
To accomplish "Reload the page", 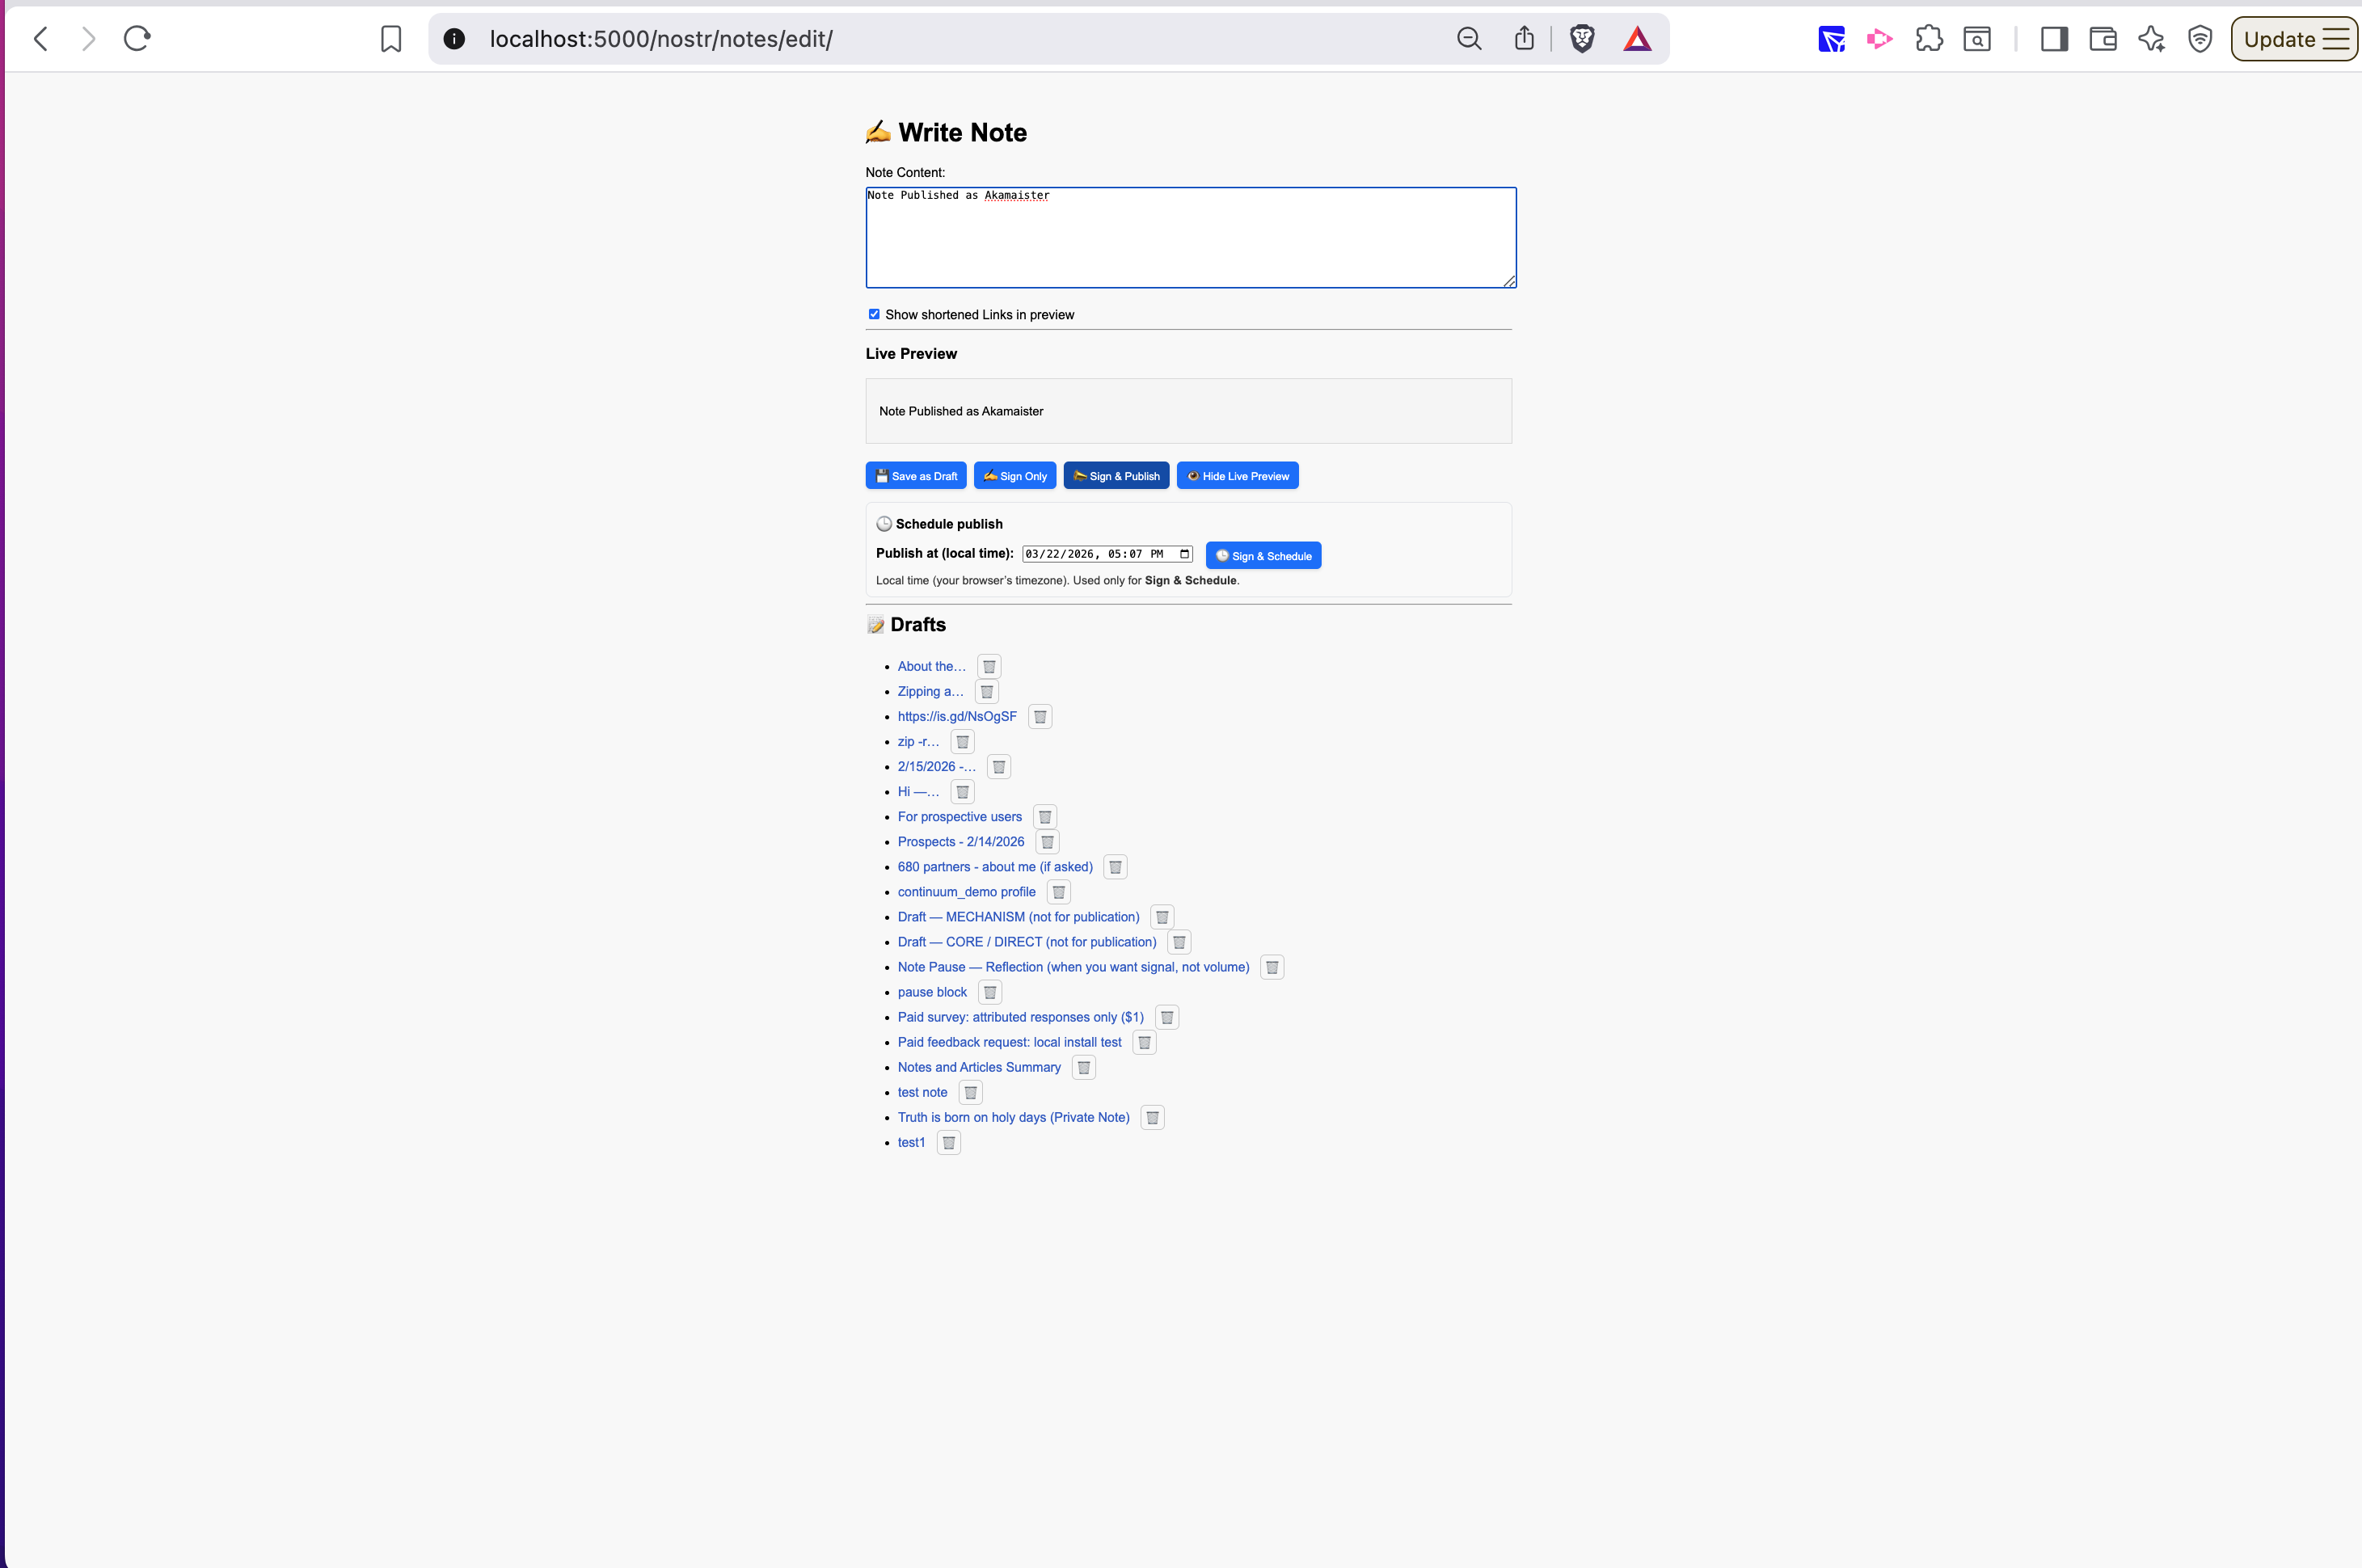I will coord(137,39).
